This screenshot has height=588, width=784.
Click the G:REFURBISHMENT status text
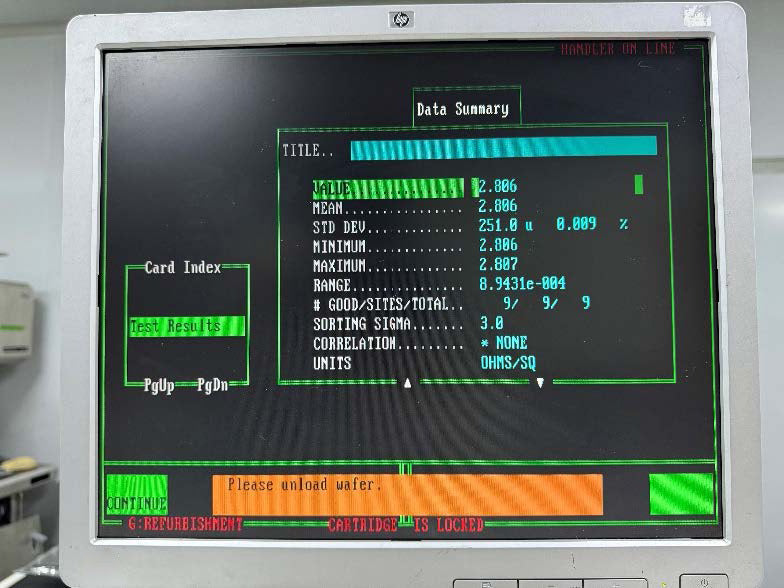[185, 524]
